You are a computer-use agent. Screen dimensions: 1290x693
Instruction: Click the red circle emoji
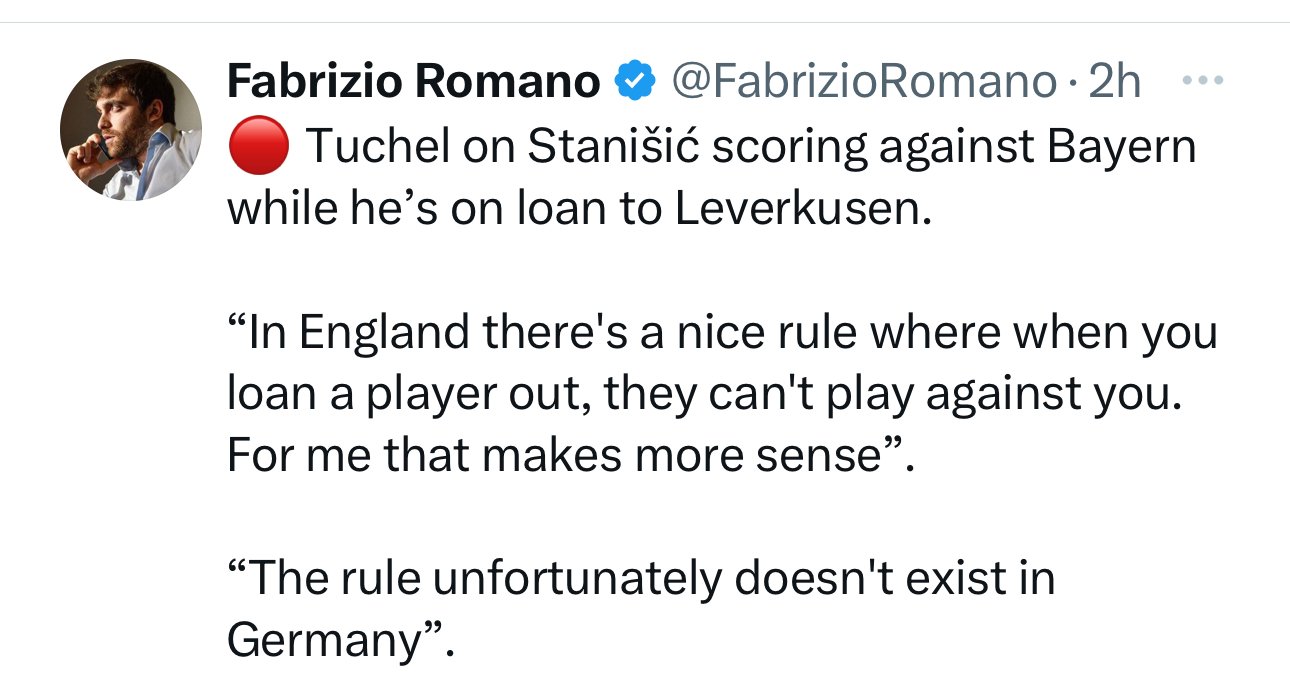pyautogui.click(x=258, y=147)
